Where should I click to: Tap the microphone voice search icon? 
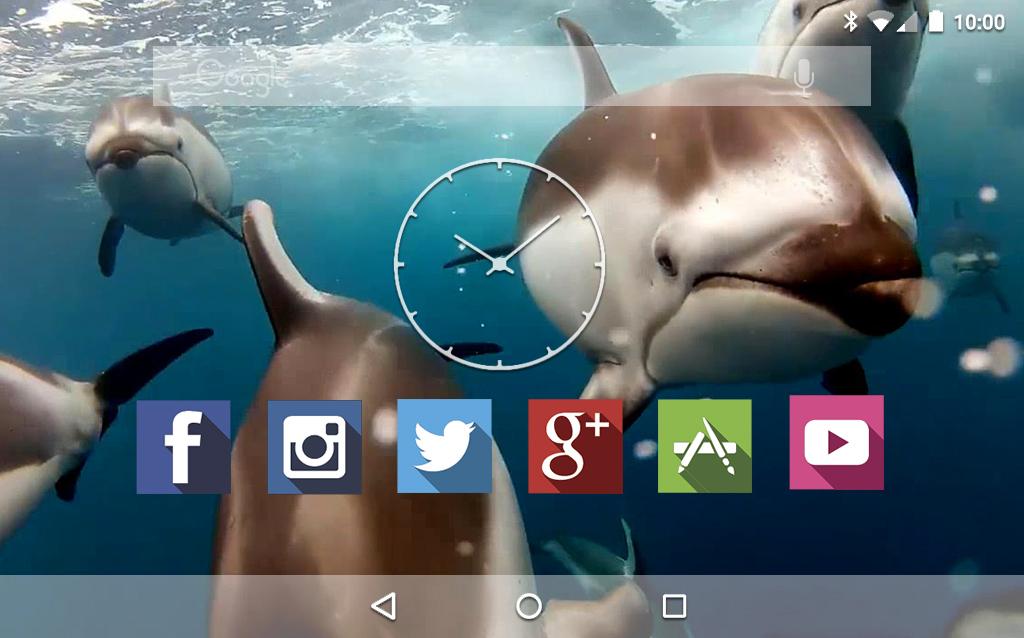tap(804, 76)
